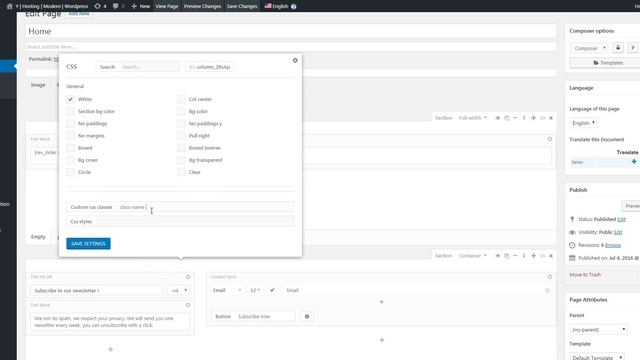The height and width of the screenshot is (360, 640).
Task: Click the help icon beside English in admin bar
Action: tap(293, 6)
